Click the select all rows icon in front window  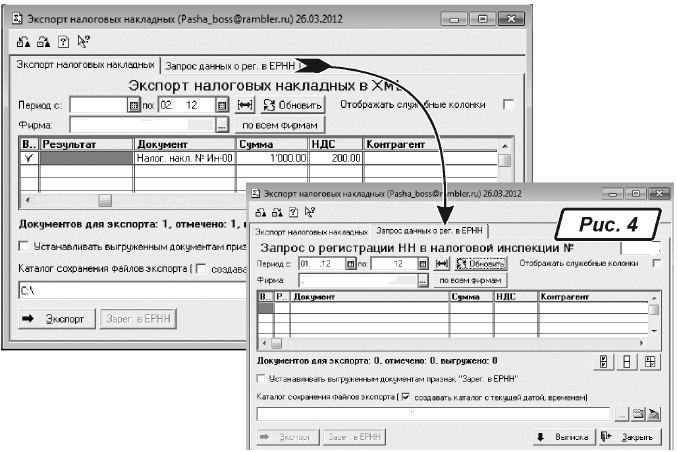pyautogui.click(x=604, y=362)
